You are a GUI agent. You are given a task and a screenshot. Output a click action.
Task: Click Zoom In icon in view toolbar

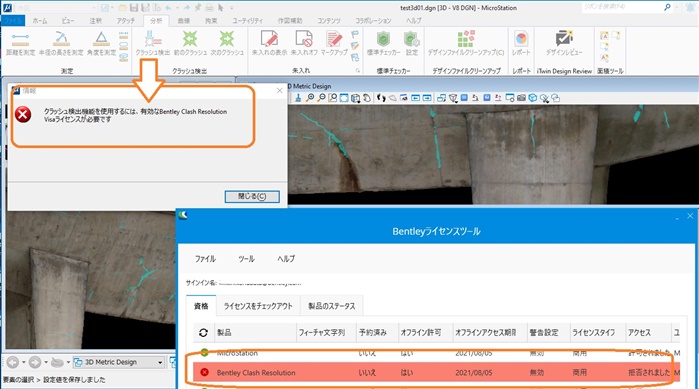310,98
